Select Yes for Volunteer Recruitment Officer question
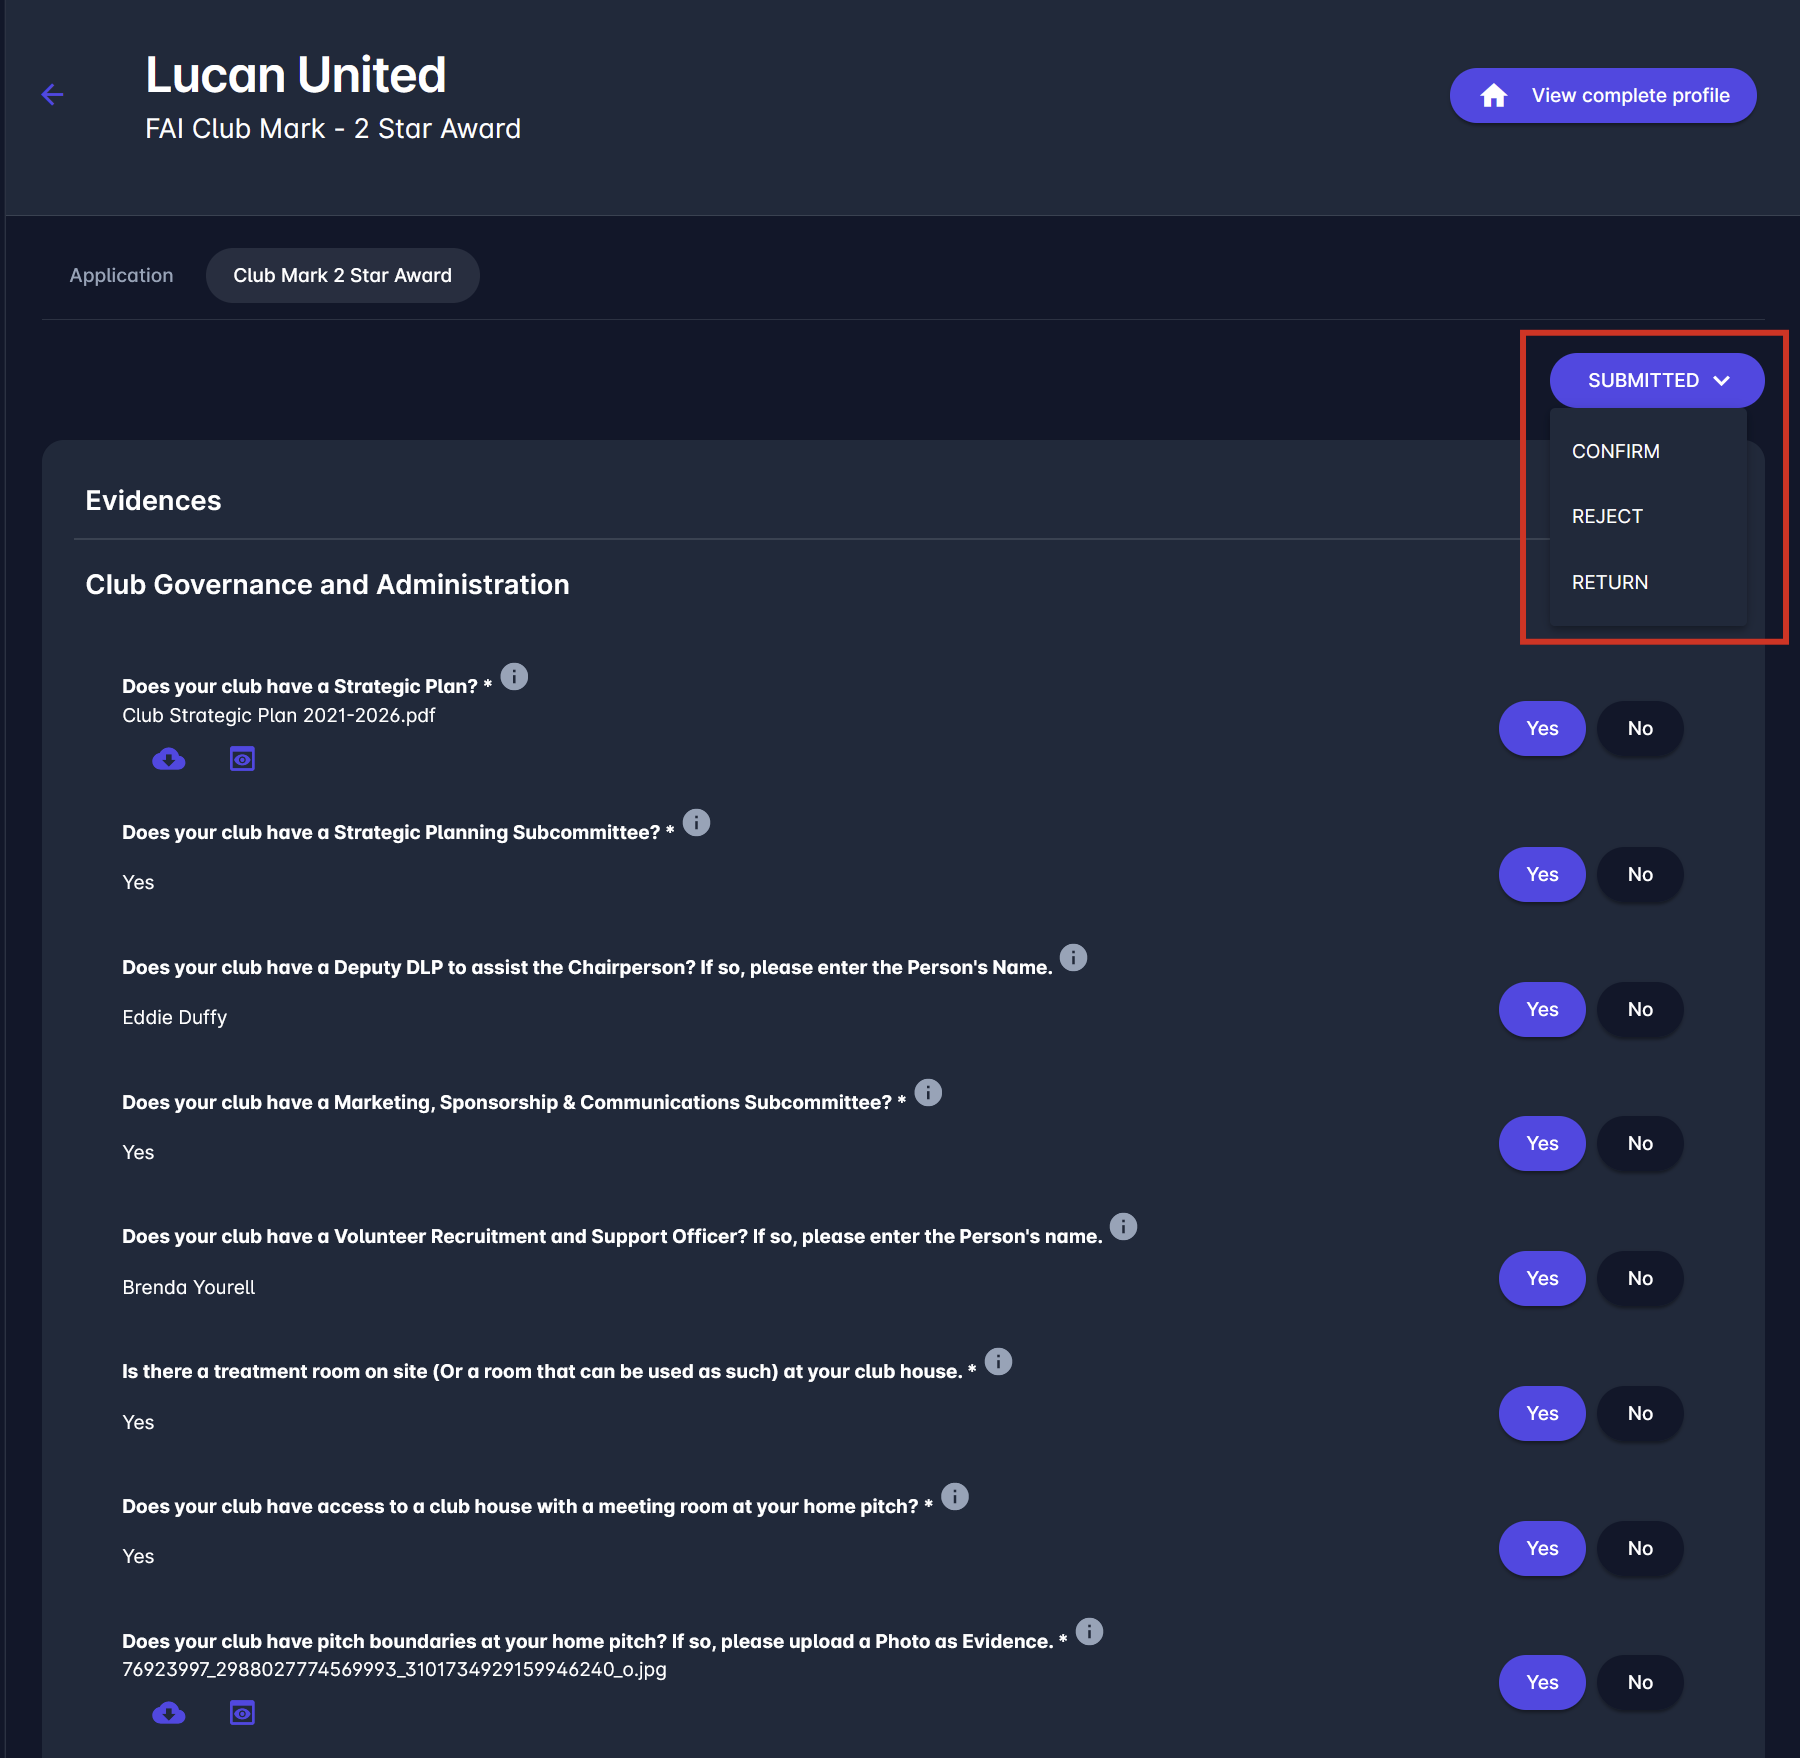Image resolution: width=1800 pixels, height=1758 pixels. point(1542,1279)
